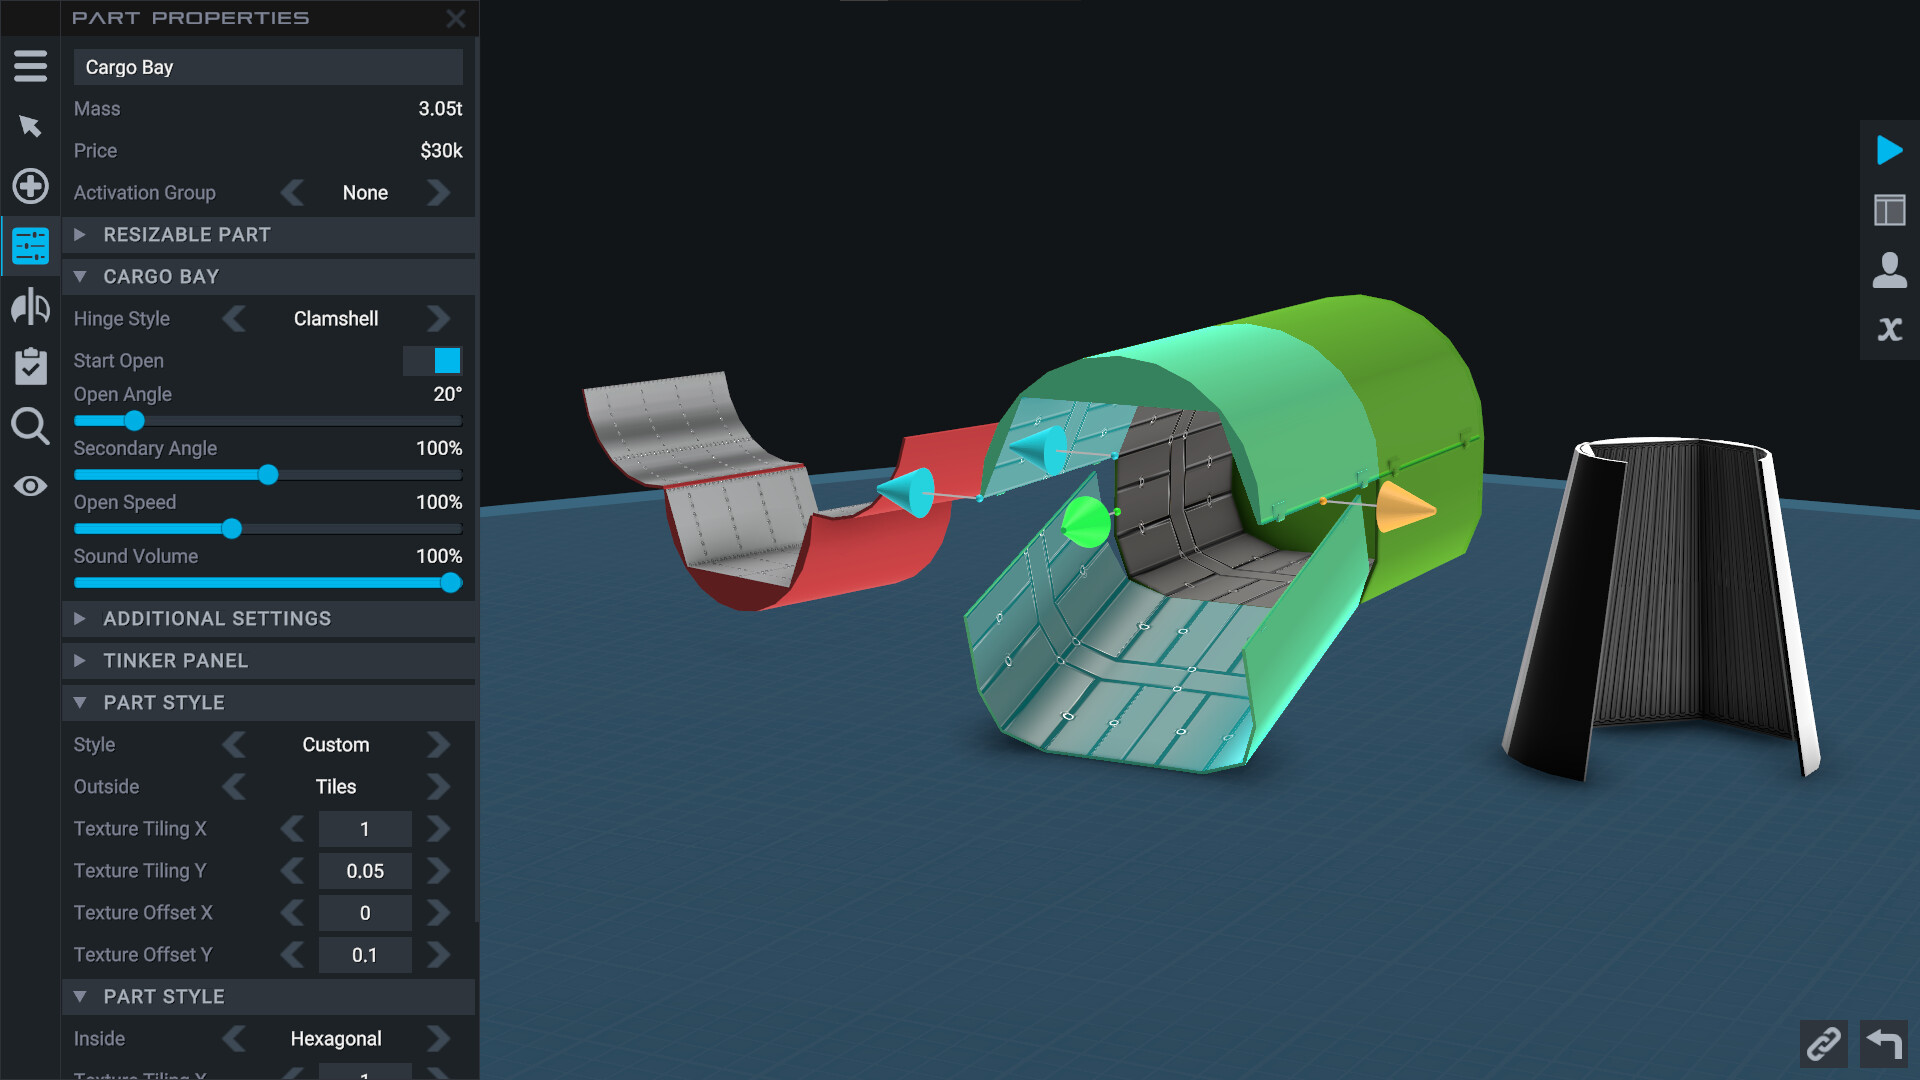Open the Vizzy program editor icon
1920x1080 pixels.
click(1889, 328)
